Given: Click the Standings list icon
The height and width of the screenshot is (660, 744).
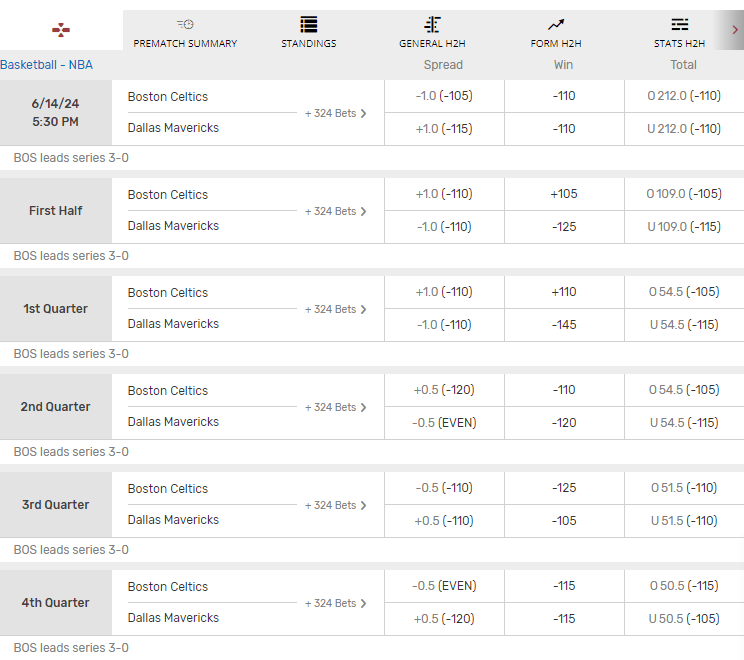Looking at the screenshot, I should tap(308, 24).
